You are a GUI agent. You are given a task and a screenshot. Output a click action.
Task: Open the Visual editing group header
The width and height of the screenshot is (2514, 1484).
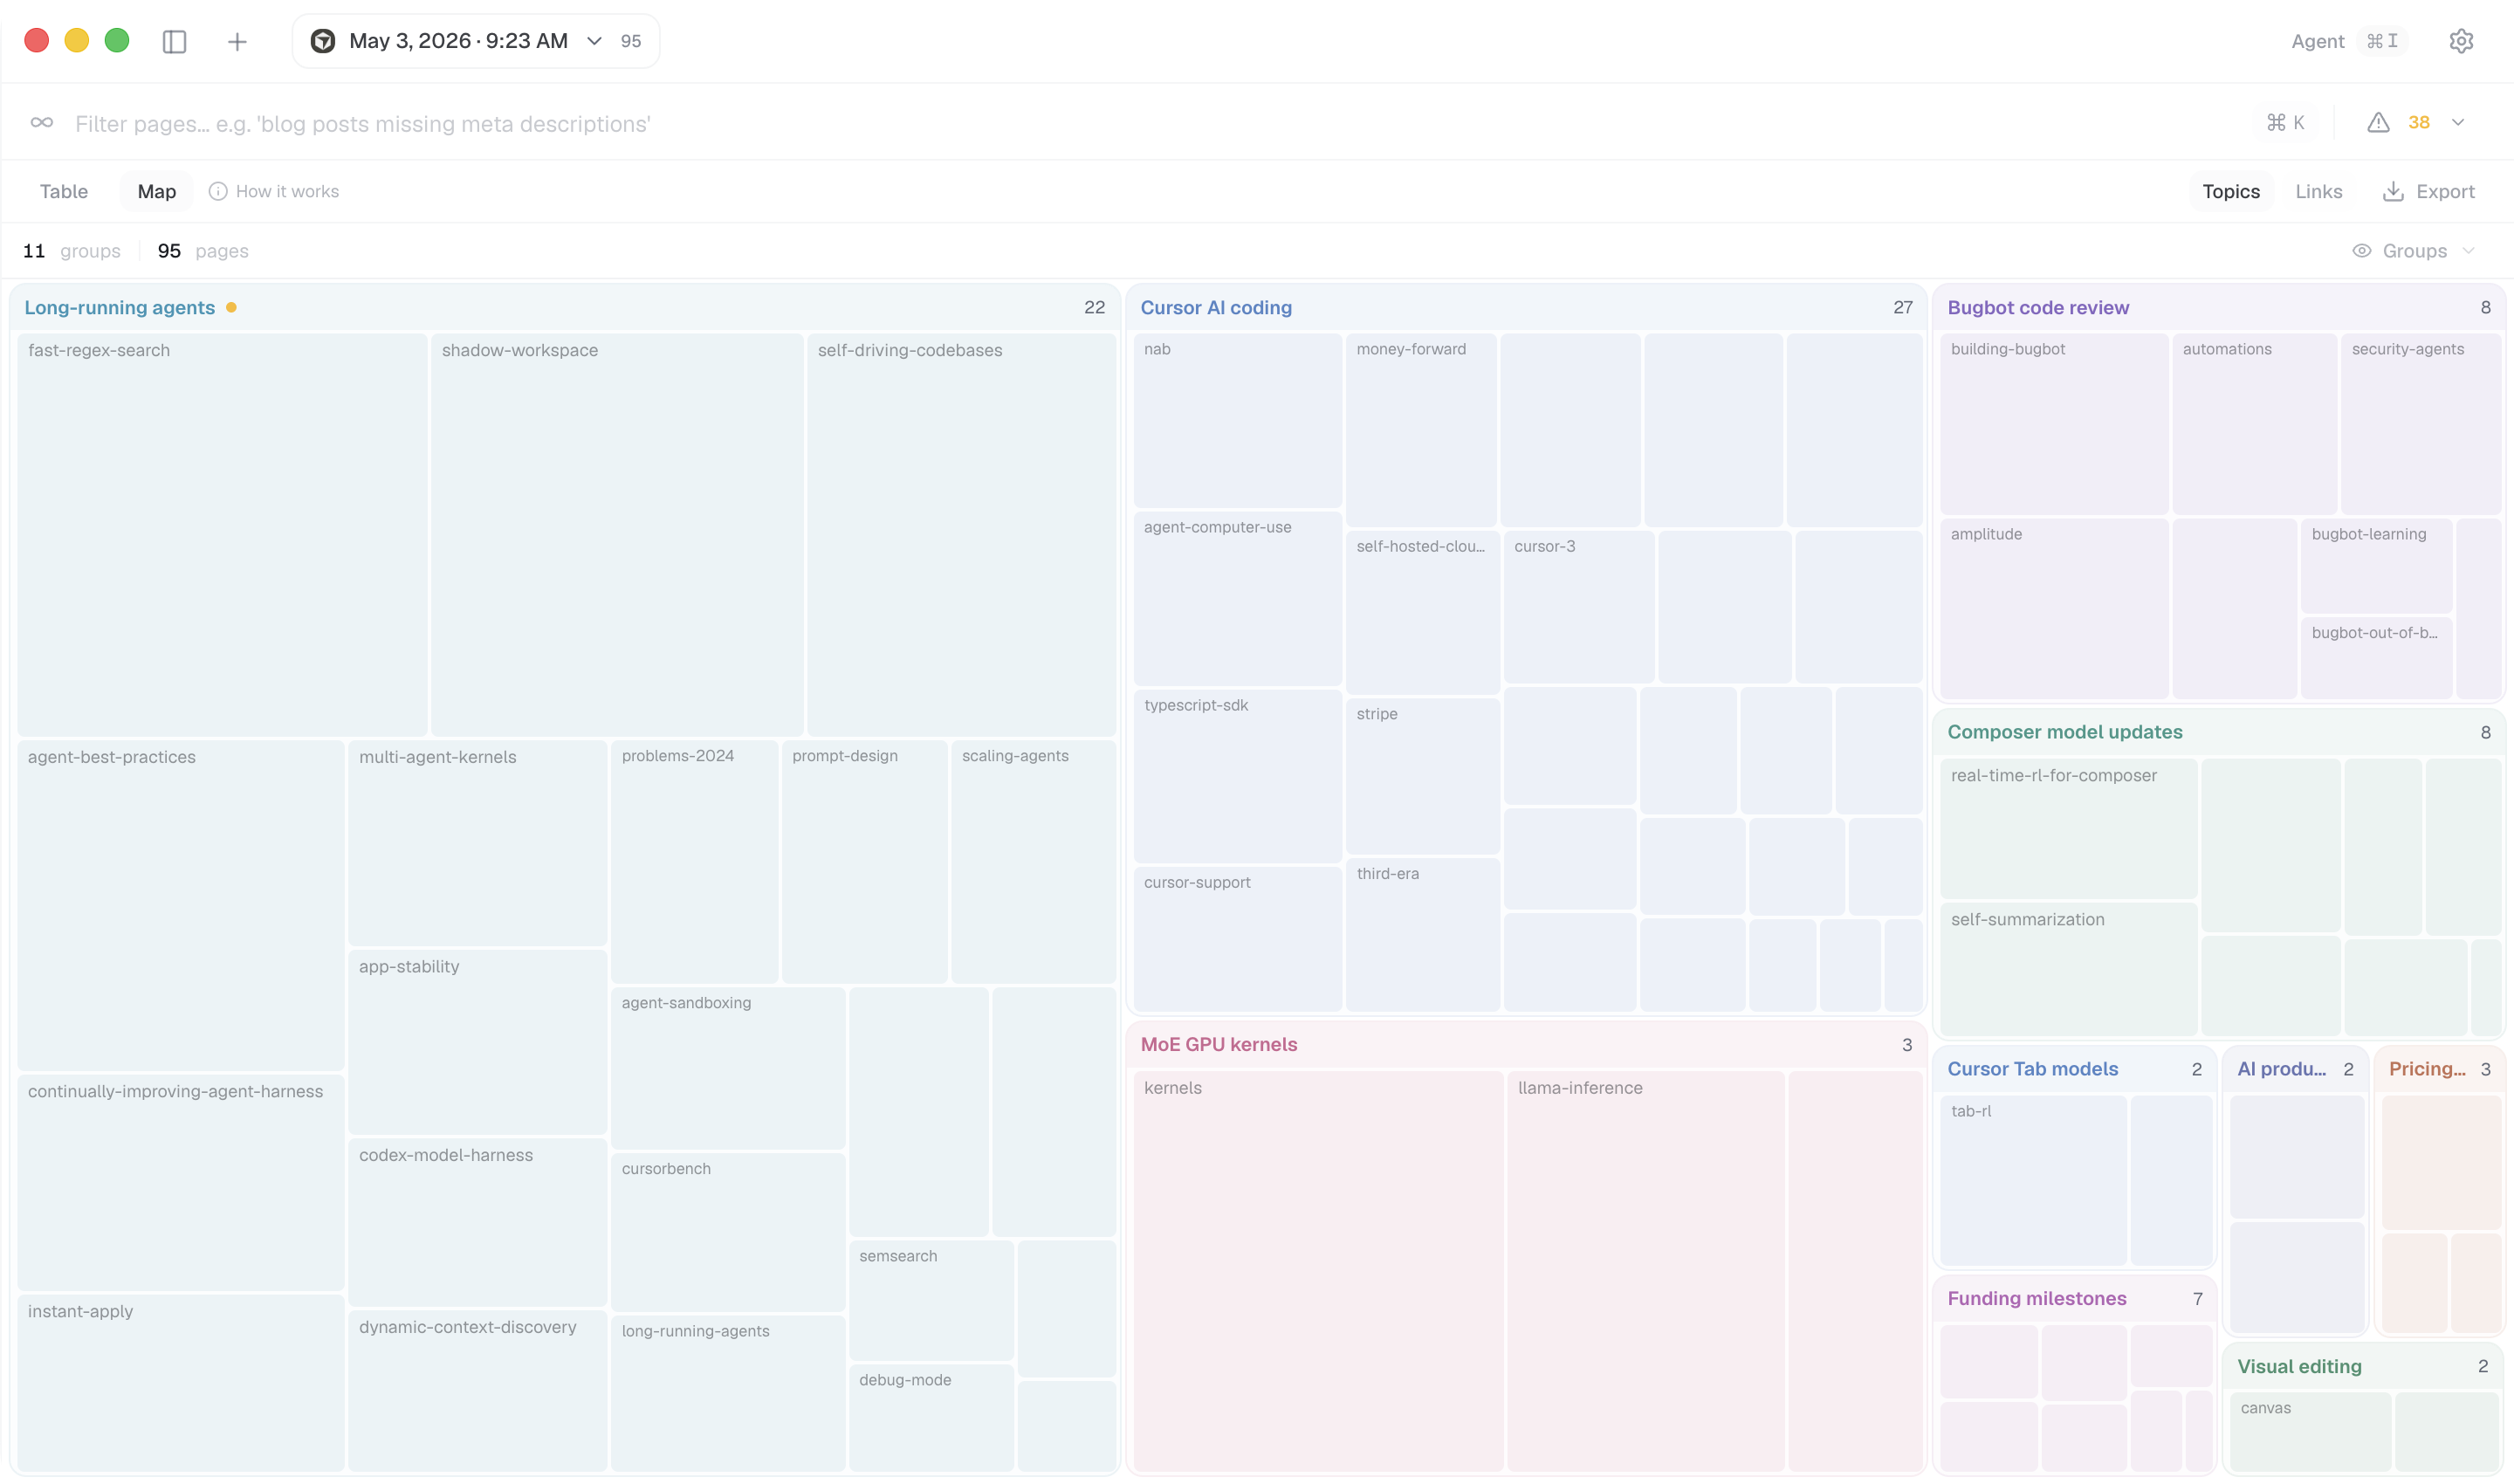point(2362,1366)
